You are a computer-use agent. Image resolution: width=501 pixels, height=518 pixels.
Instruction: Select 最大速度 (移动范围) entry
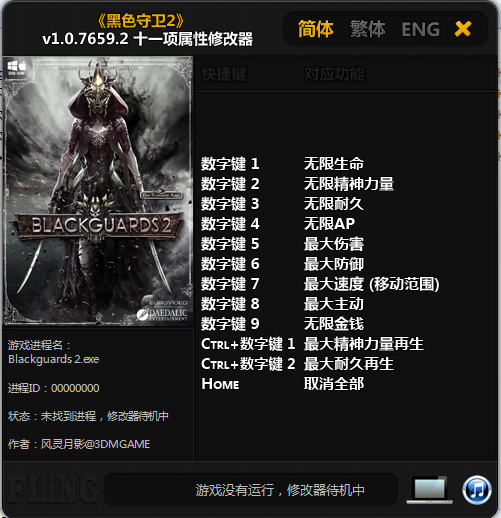[371, 284]
